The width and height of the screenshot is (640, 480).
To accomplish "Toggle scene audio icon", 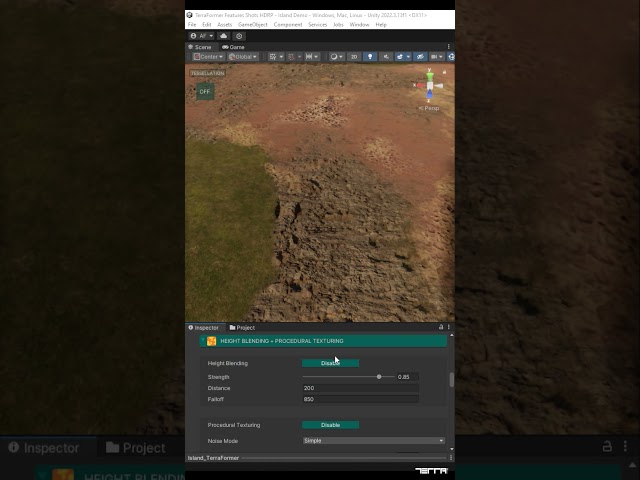I will coord(386,57).
